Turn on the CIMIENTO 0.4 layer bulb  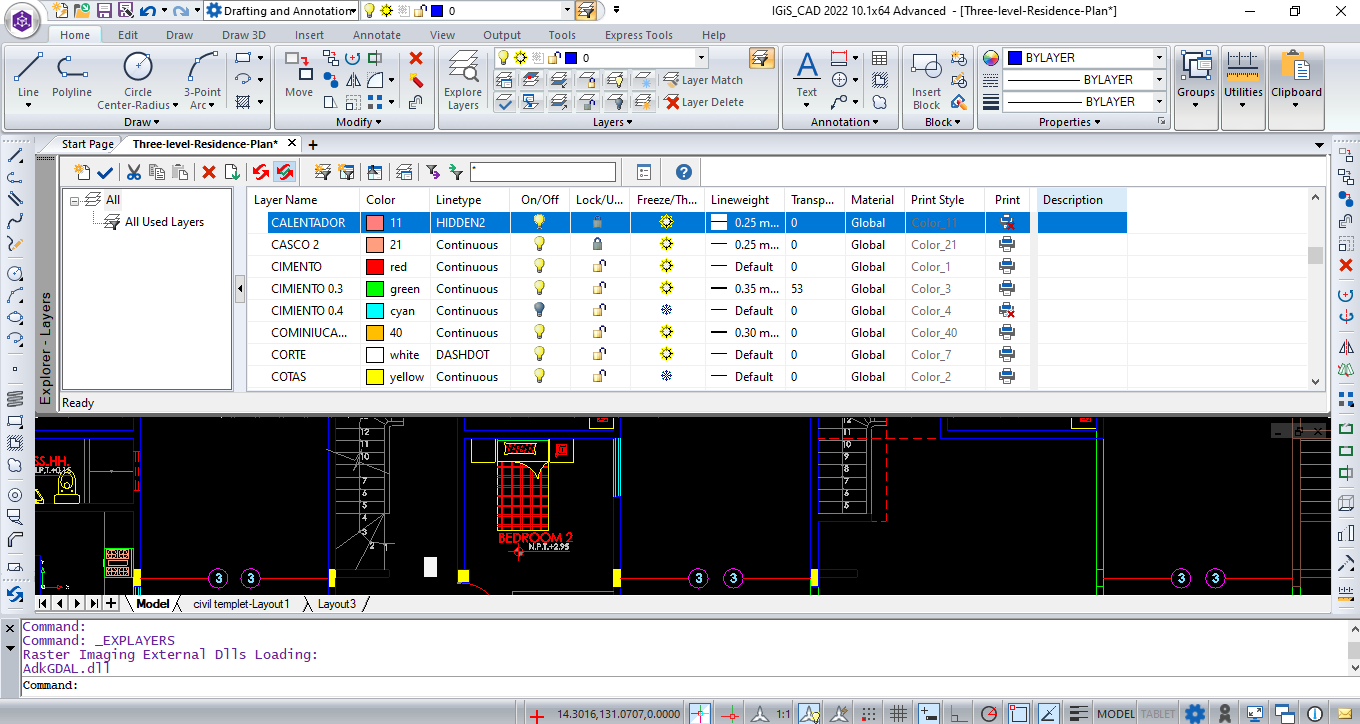tap(539, 311)
